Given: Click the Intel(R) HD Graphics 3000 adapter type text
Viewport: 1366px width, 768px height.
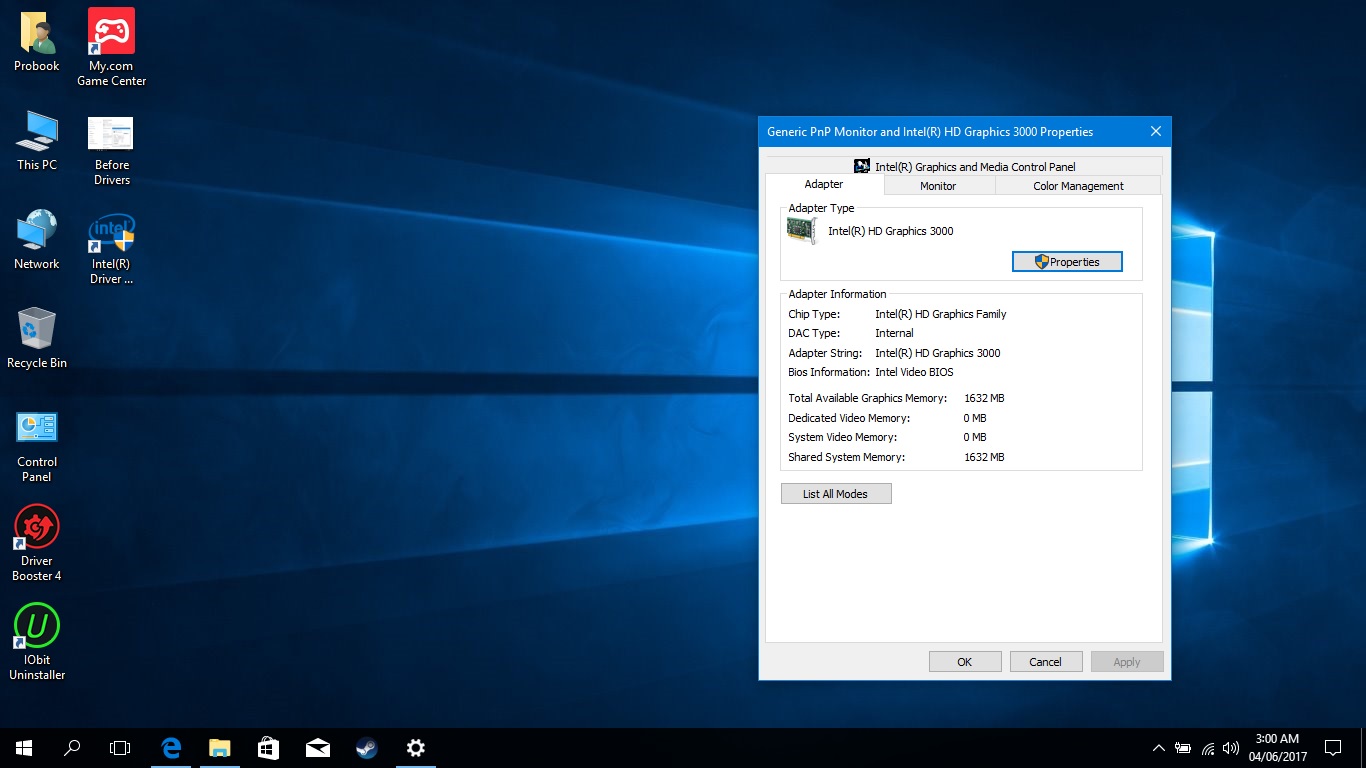Looking at the screenshot, I should (891, 231).
